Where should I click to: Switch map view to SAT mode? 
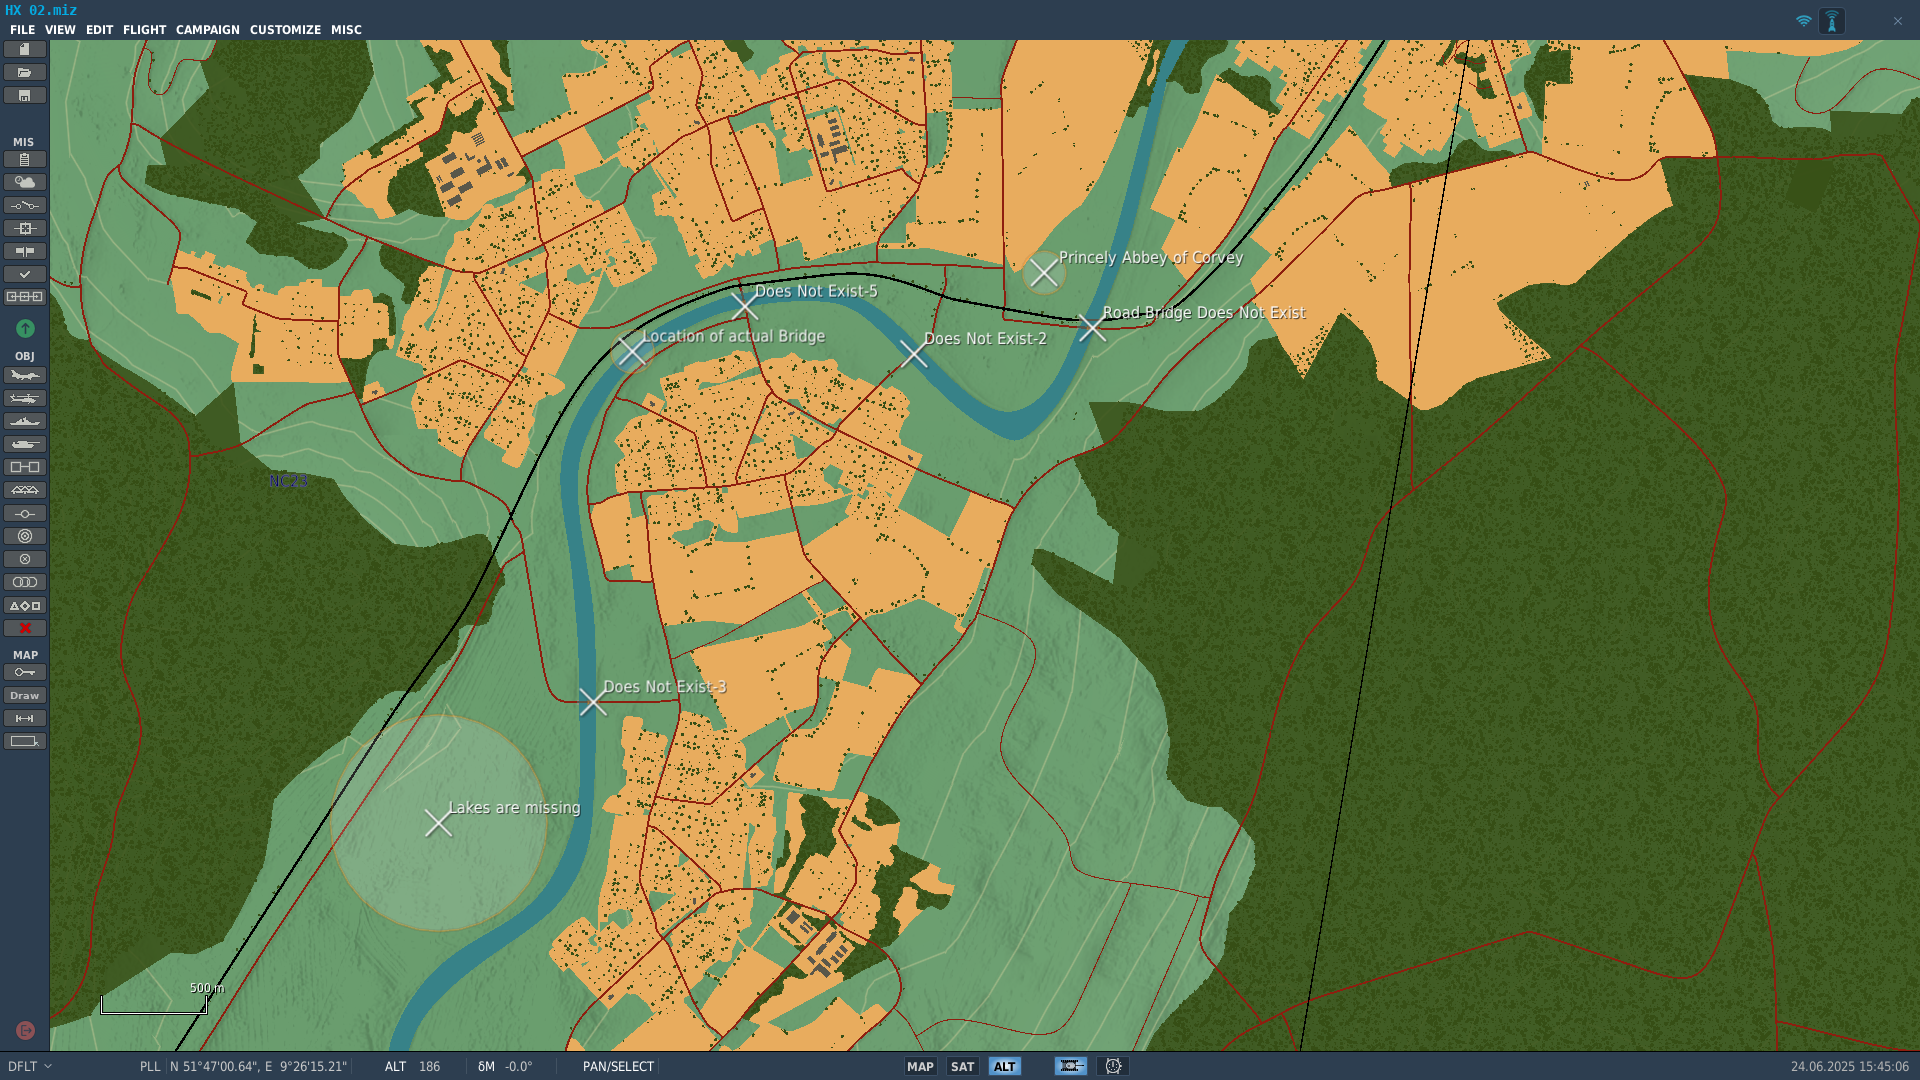[x=962, y=1066]
